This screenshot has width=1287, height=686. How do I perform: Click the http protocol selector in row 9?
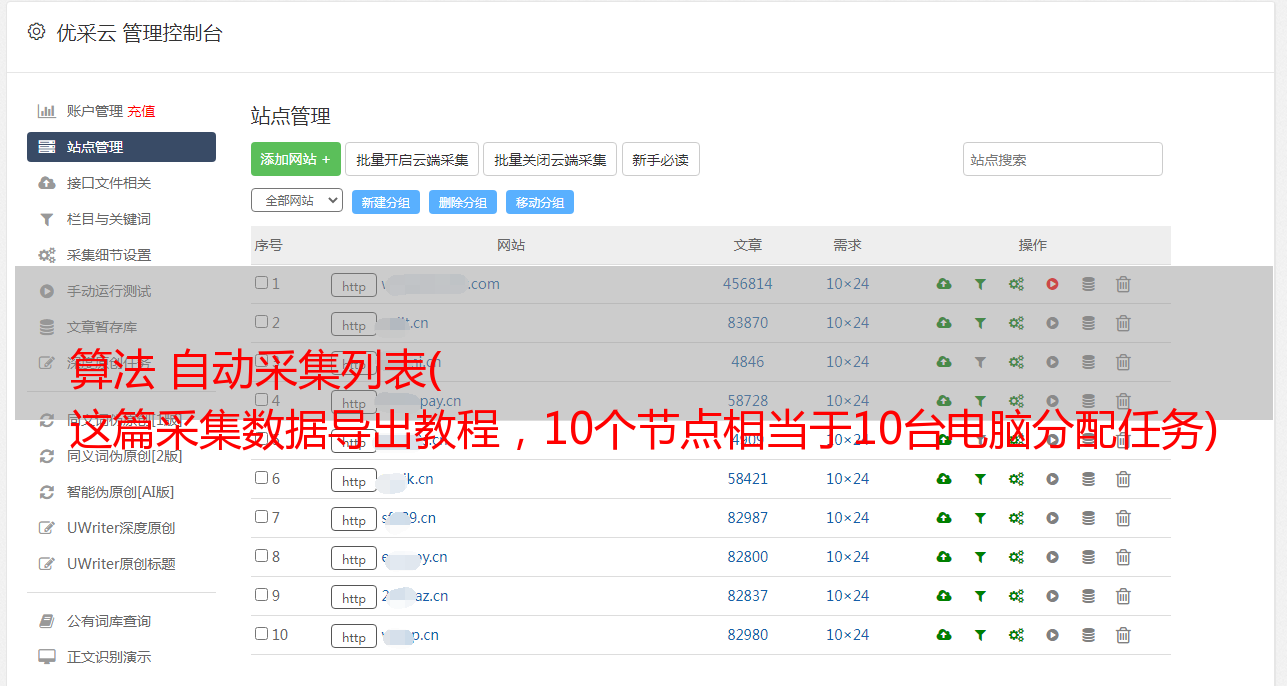coord(354,597)
